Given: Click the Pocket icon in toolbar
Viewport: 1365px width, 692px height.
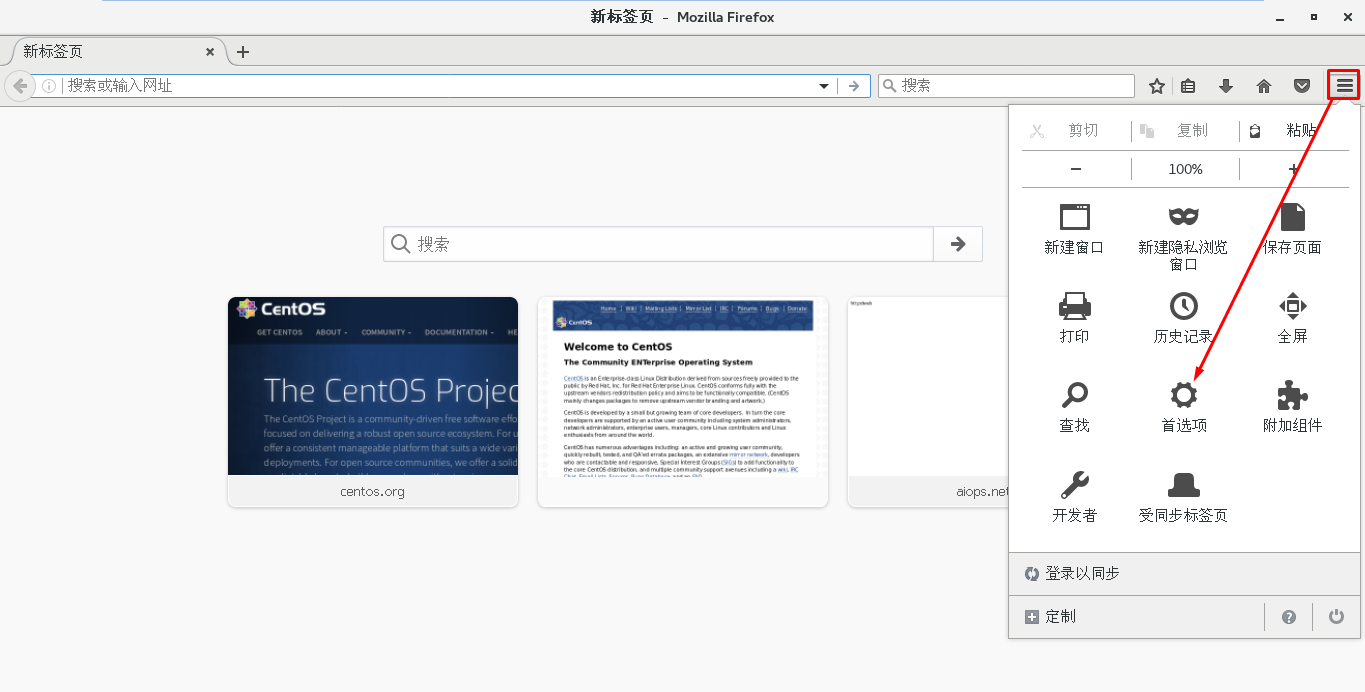Looking at the screenshot, I should click(x=1302, y=86).
